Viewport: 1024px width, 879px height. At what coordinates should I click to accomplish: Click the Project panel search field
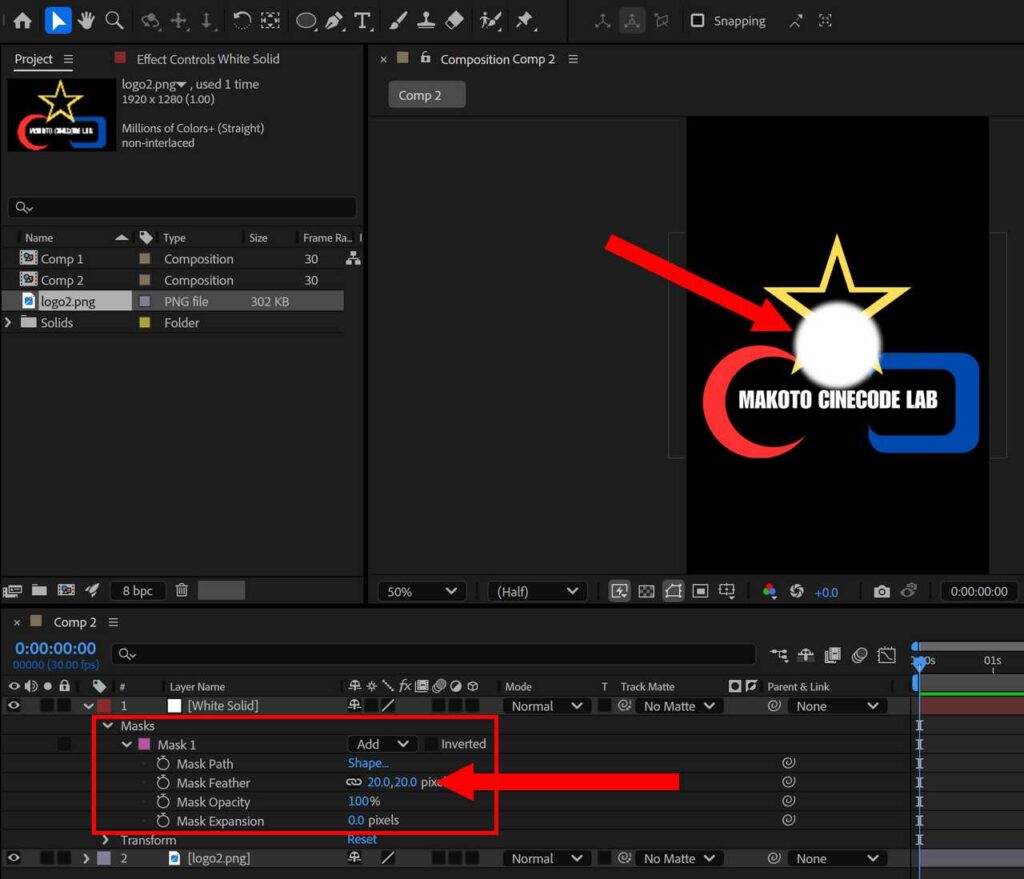(x=182, y=208)
